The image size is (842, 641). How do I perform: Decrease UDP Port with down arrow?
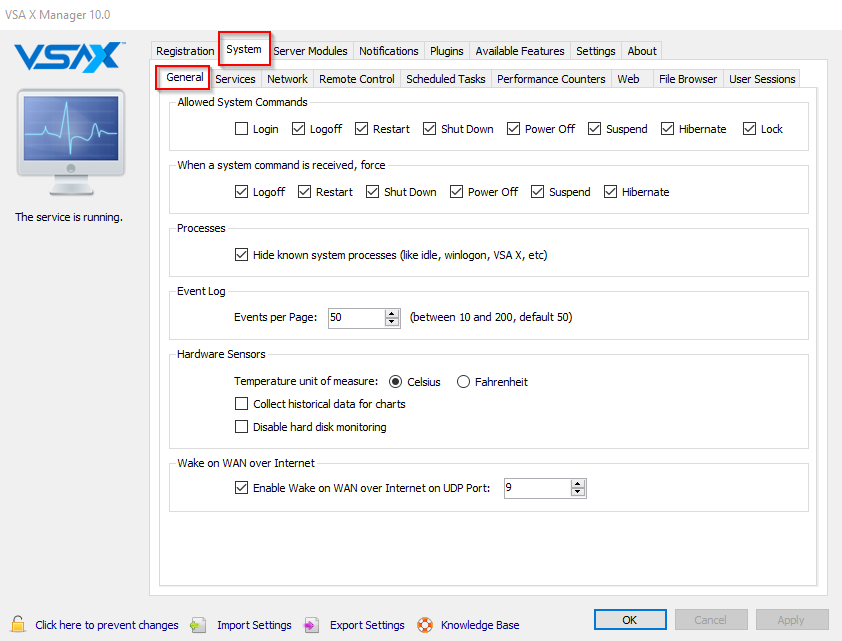(x=578, y=493)
